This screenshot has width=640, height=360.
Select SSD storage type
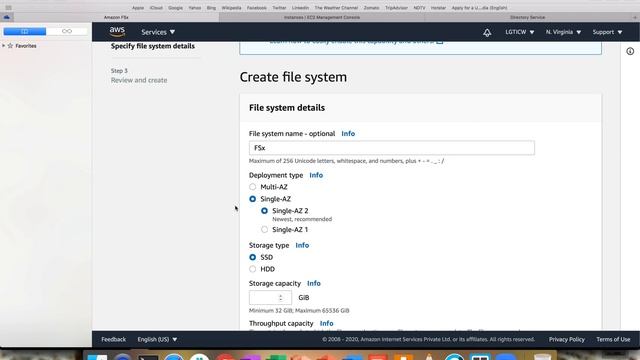(x=253, y=257)
